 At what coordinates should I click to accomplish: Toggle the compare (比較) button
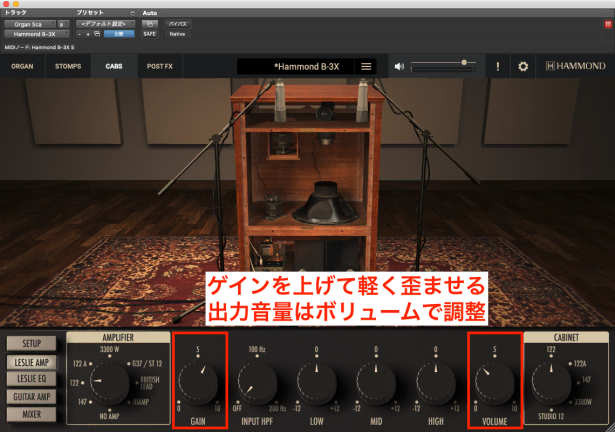click(119, 34)
